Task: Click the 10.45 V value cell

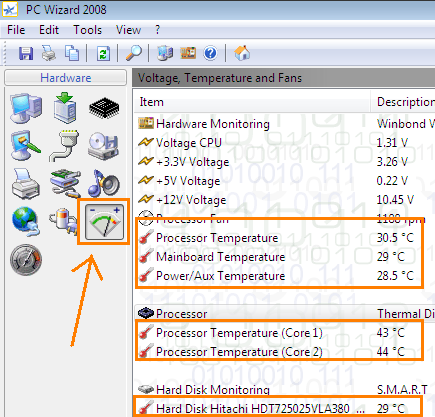Action: (395, 200)
